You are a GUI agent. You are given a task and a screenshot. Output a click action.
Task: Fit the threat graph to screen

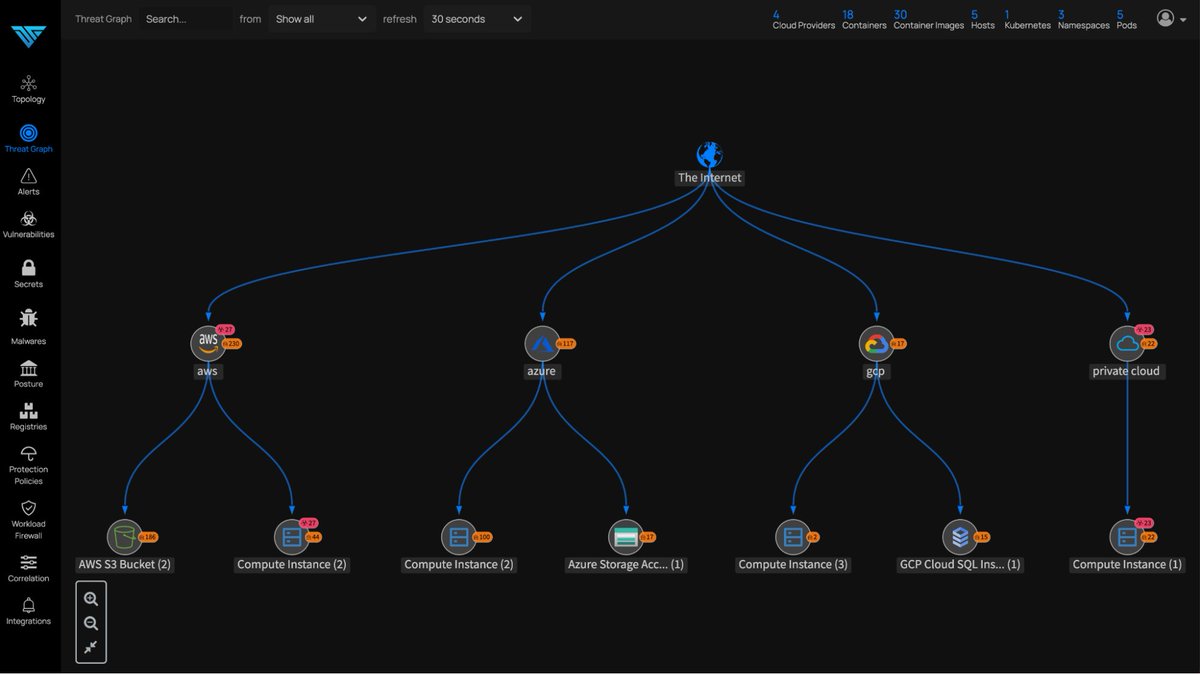coord(91,646)
